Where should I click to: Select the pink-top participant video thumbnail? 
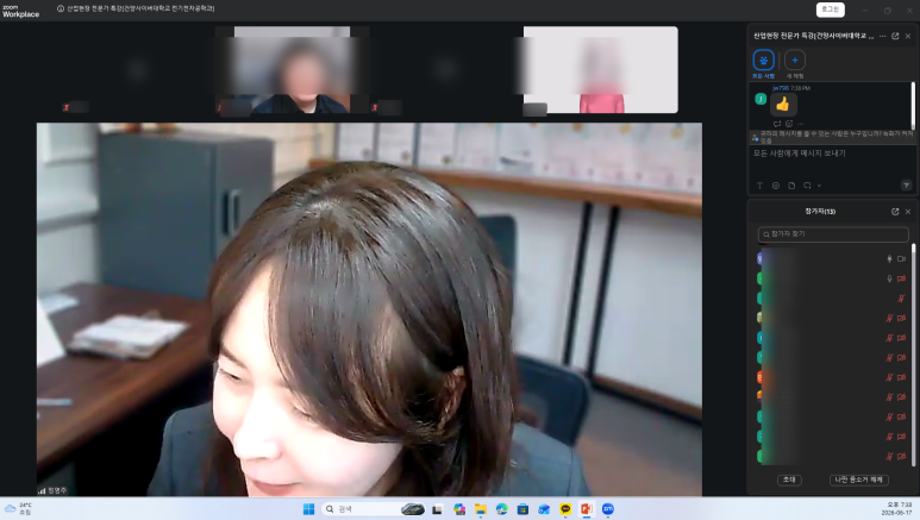[x=600, y=70]
